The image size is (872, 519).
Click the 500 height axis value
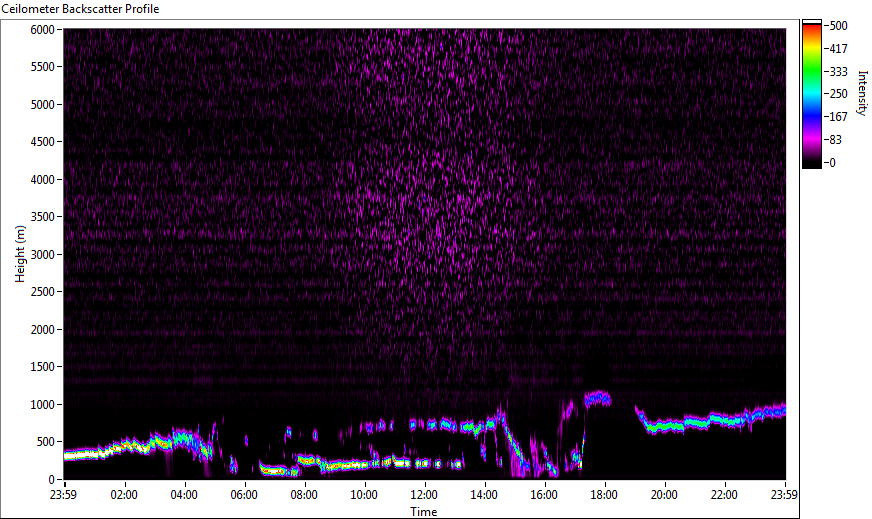point(46,442)
